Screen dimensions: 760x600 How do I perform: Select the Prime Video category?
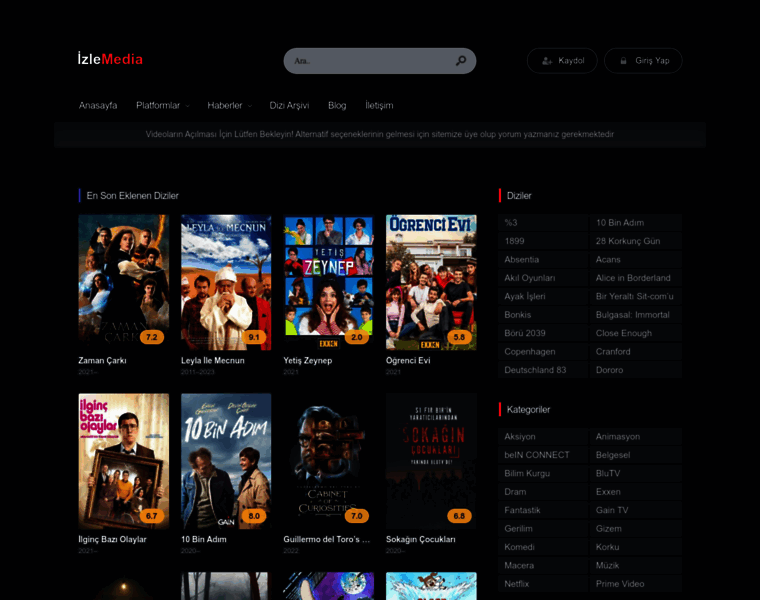click(x=636, y=584)
